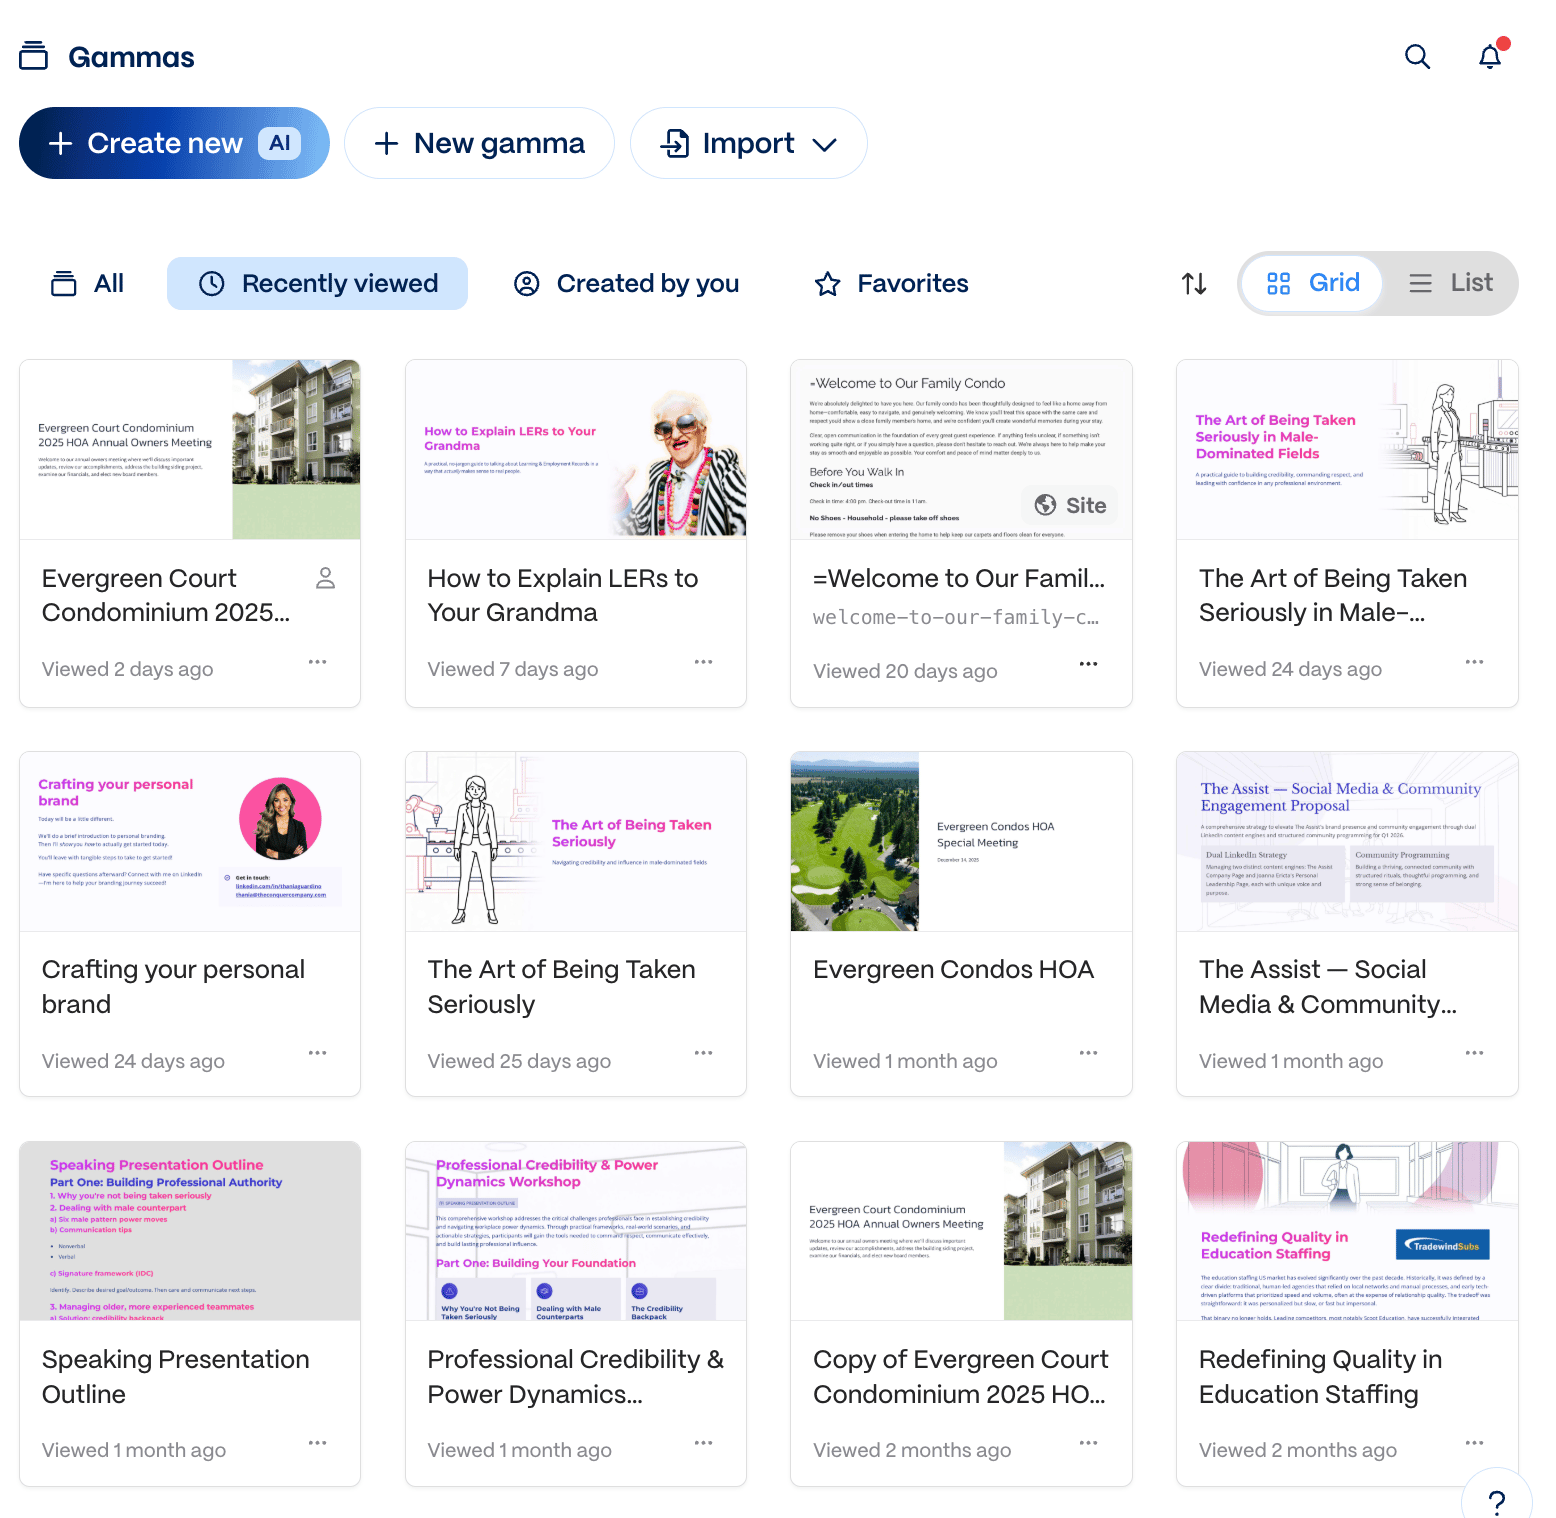This screenshot has width=1556, height=1518.
Task: Open more options for How to Explain LERs
Action: [x=704, y=662]
